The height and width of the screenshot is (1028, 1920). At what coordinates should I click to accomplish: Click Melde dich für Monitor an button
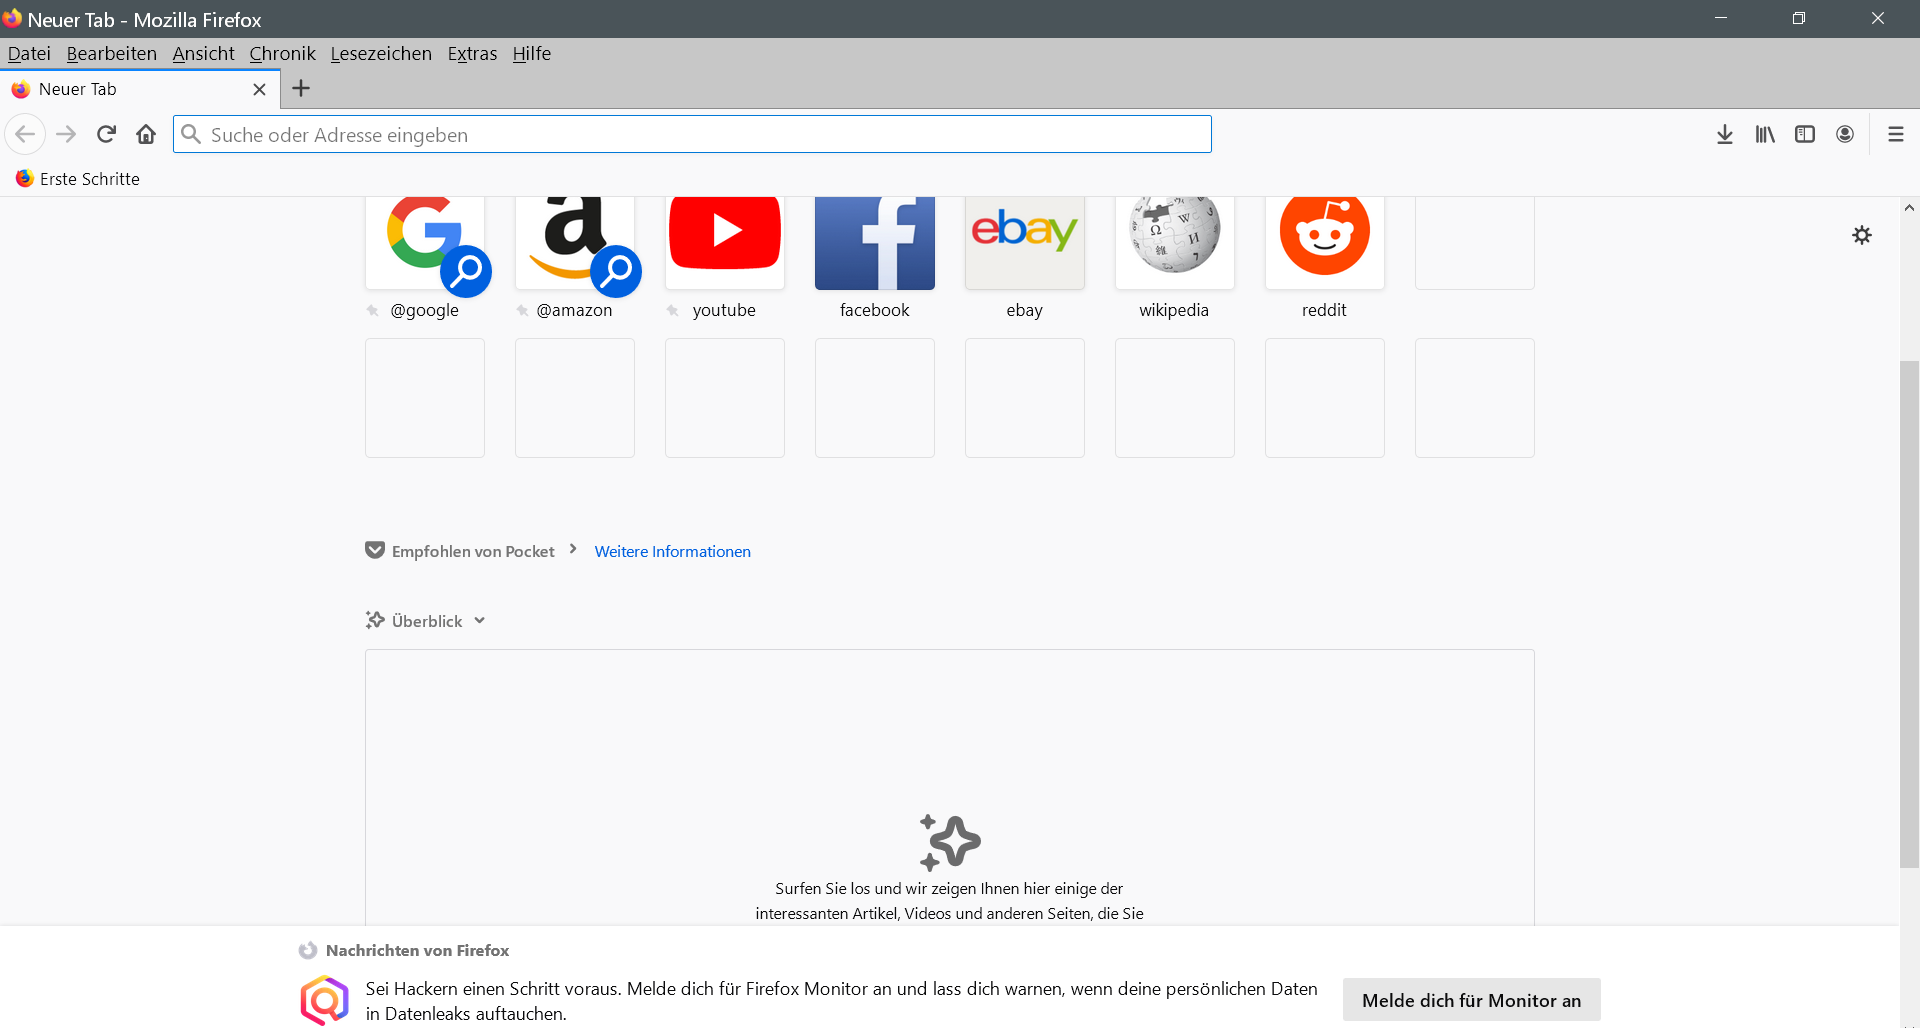1471,1000
